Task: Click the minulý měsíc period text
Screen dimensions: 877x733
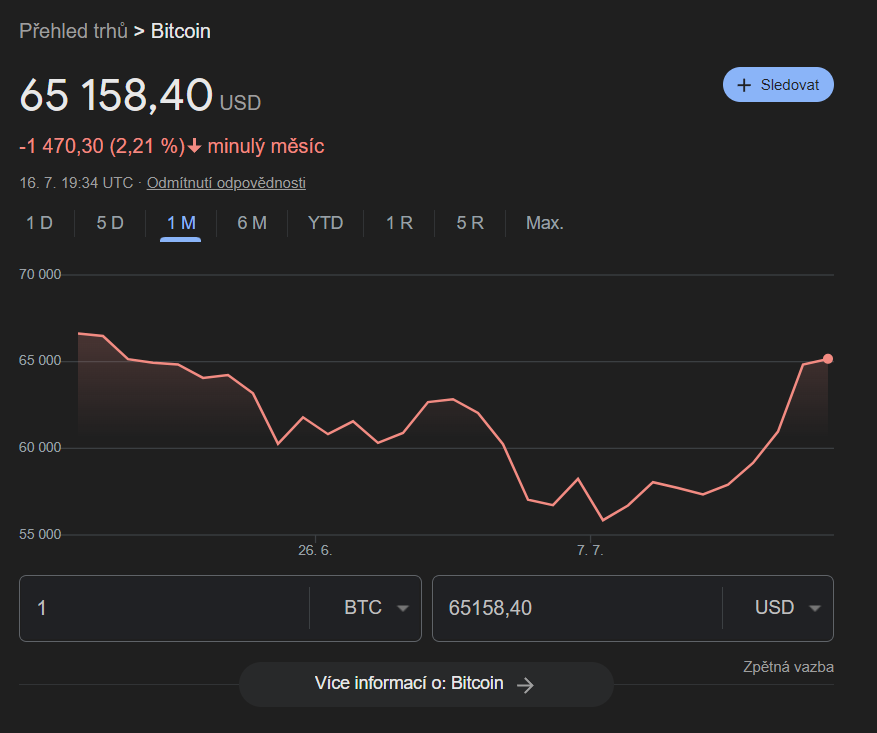Action: click(x=266, y=146)
